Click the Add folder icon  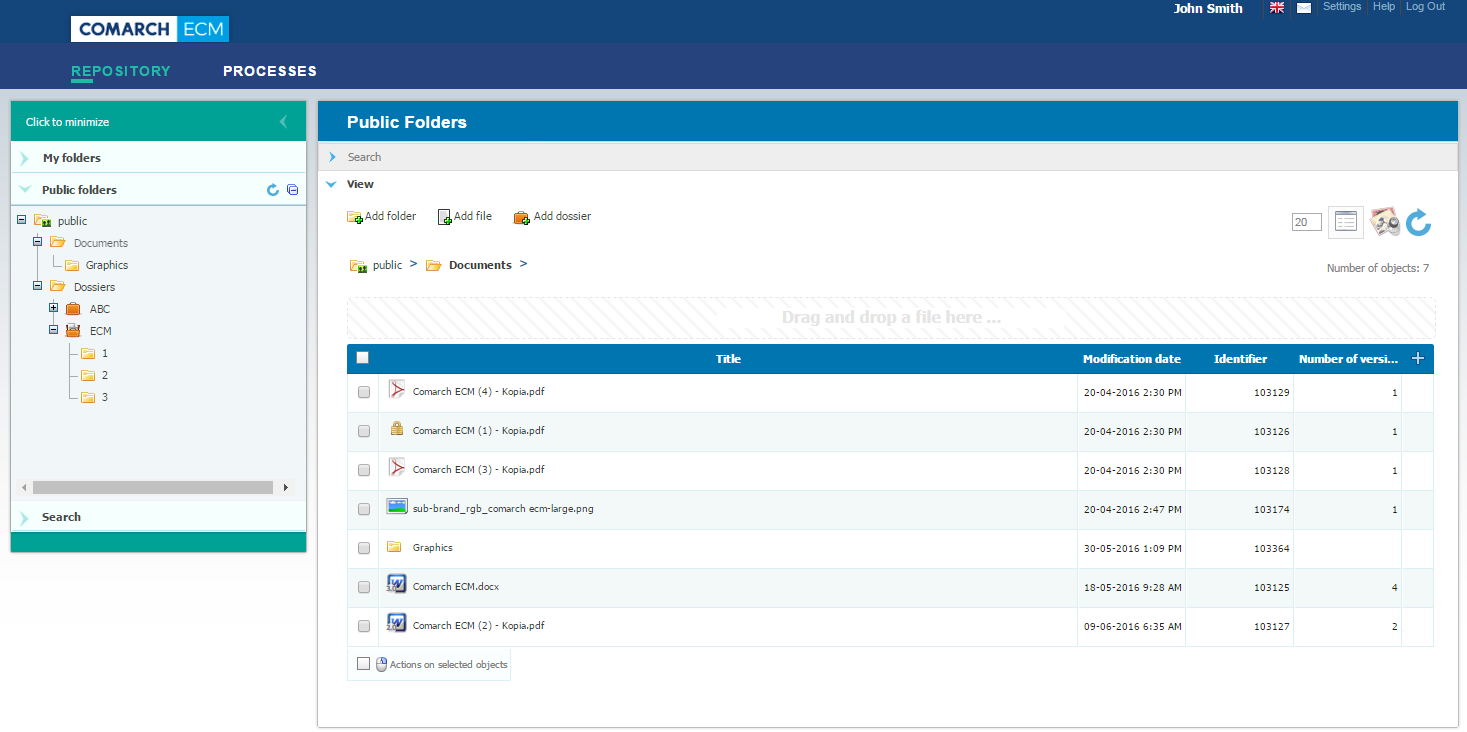click(x=355, y=217)
